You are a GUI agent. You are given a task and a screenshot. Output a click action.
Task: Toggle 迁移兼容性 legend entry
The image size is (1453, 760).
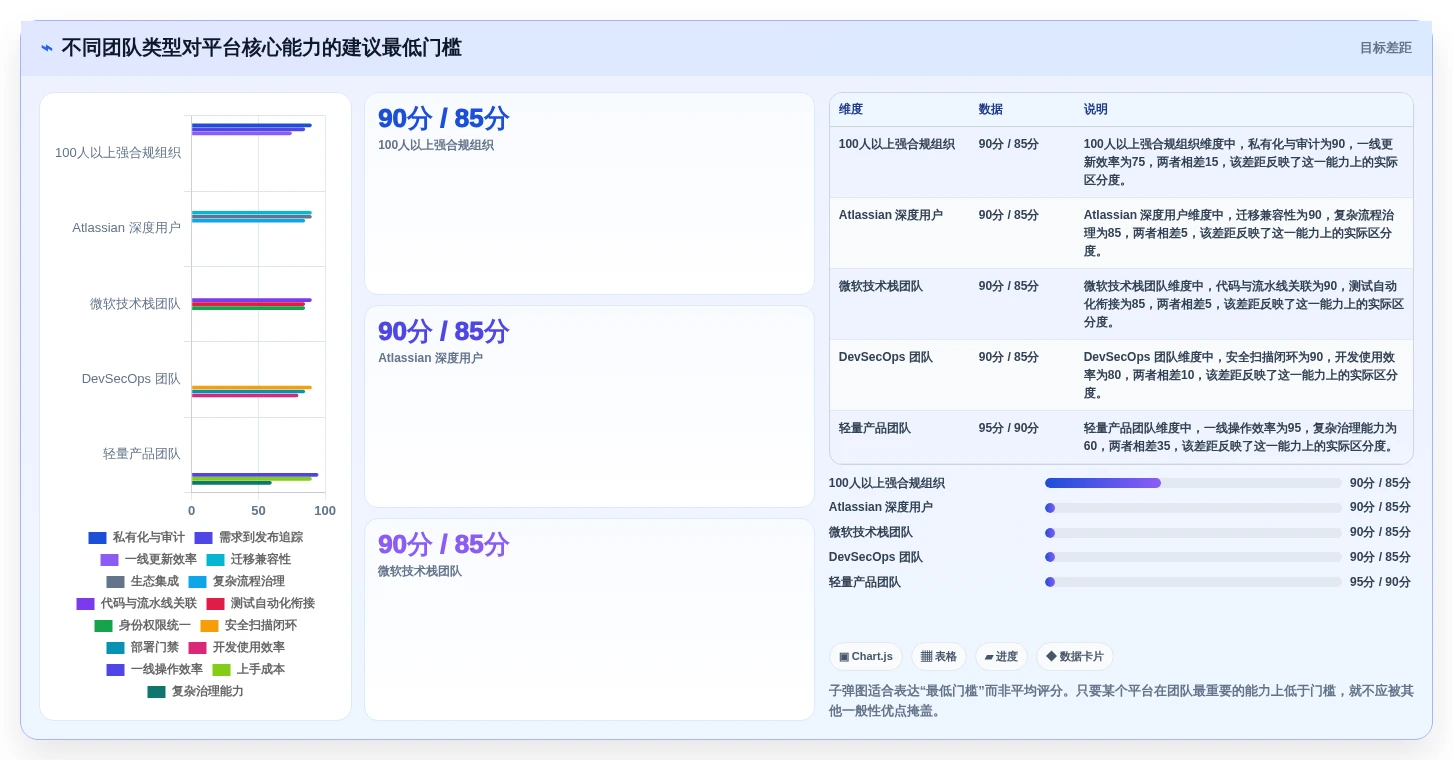coord(249,560)
